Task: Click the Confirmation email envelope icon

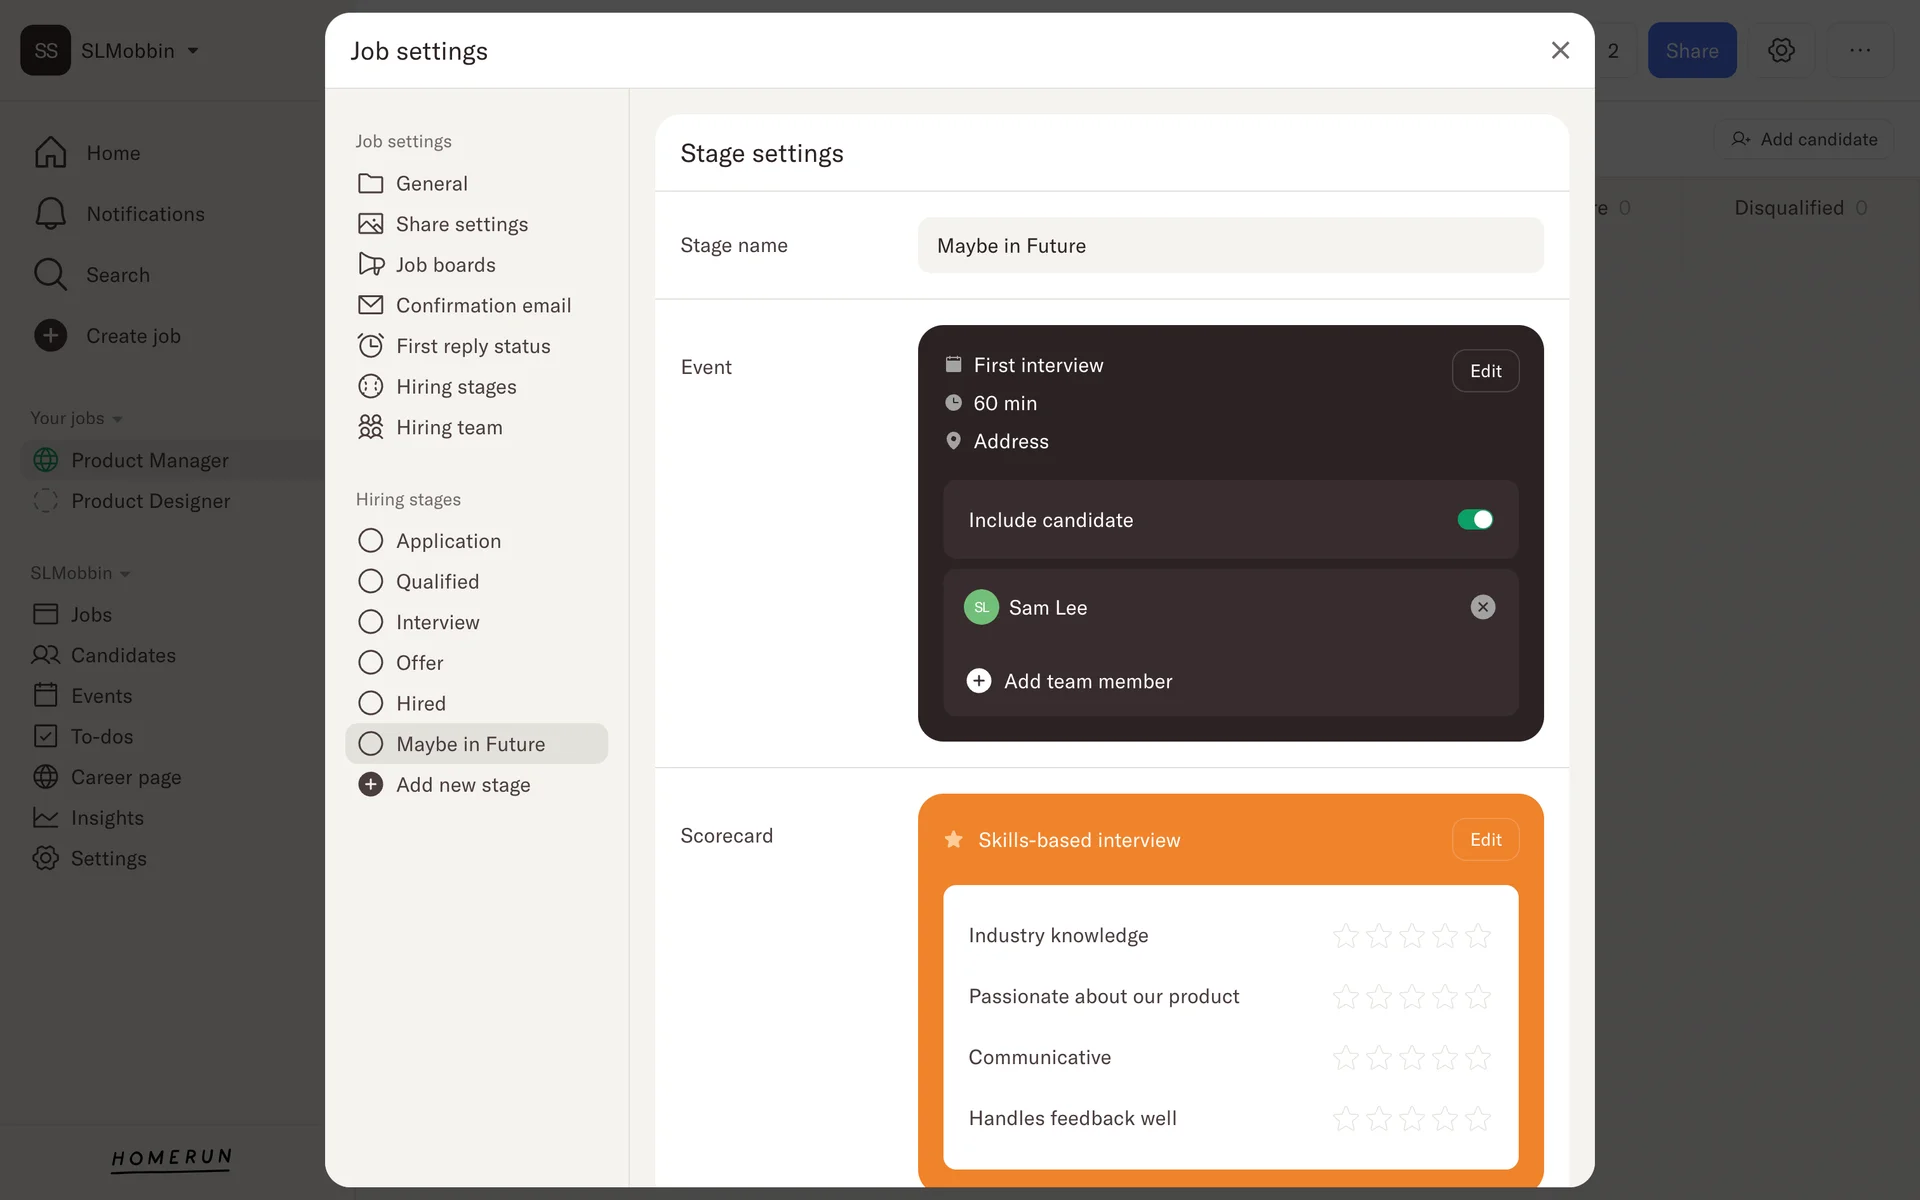Action: tap(370, 305)
